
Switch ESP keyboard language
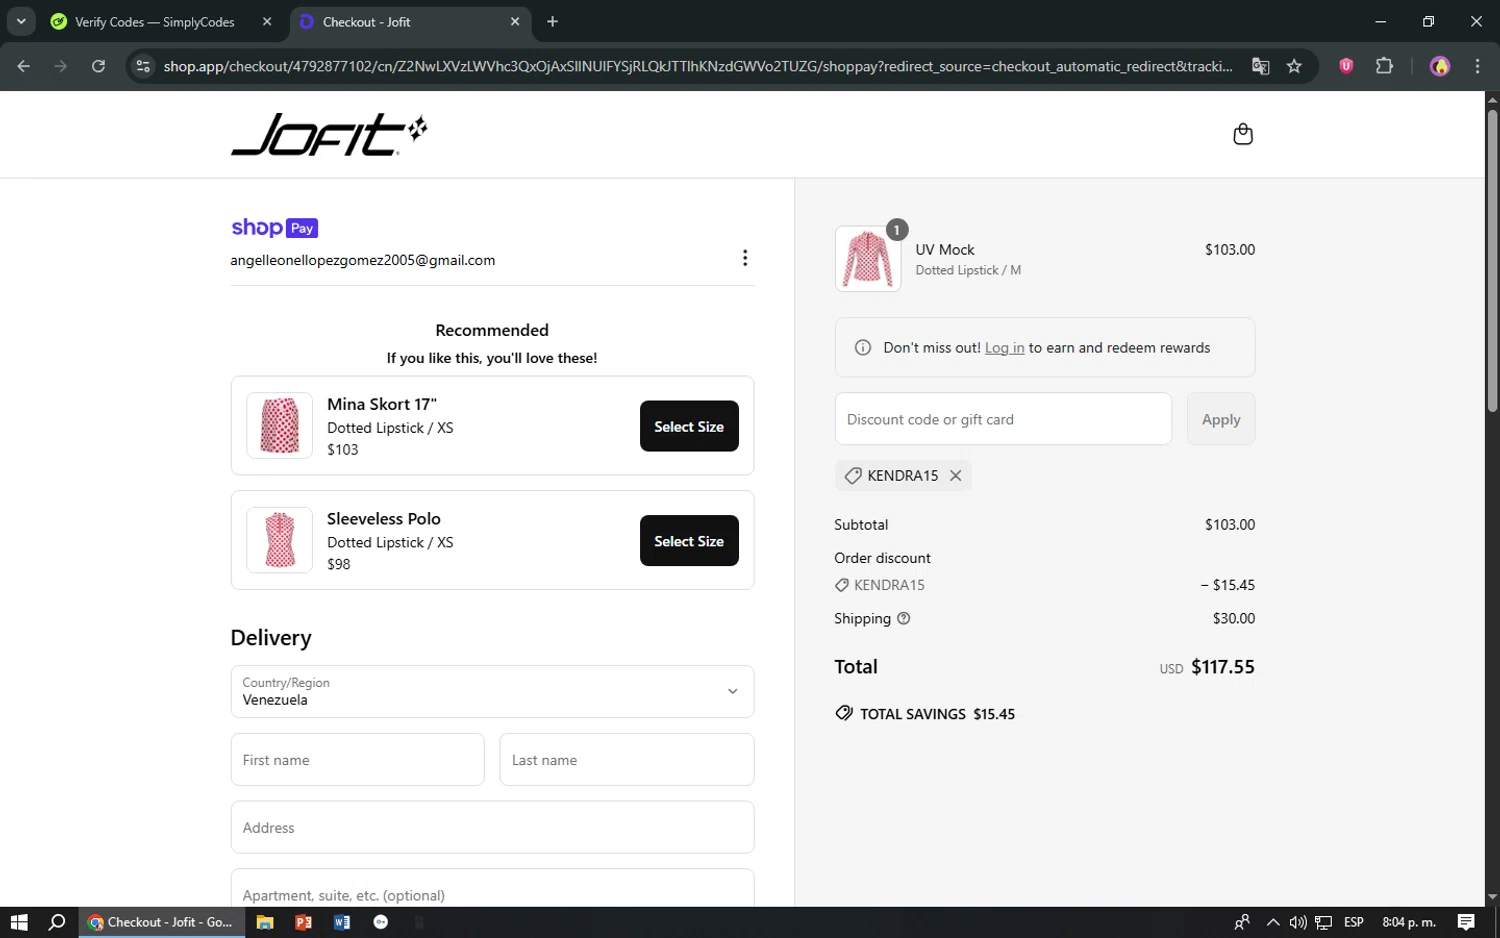click(x=1354, y=922)
